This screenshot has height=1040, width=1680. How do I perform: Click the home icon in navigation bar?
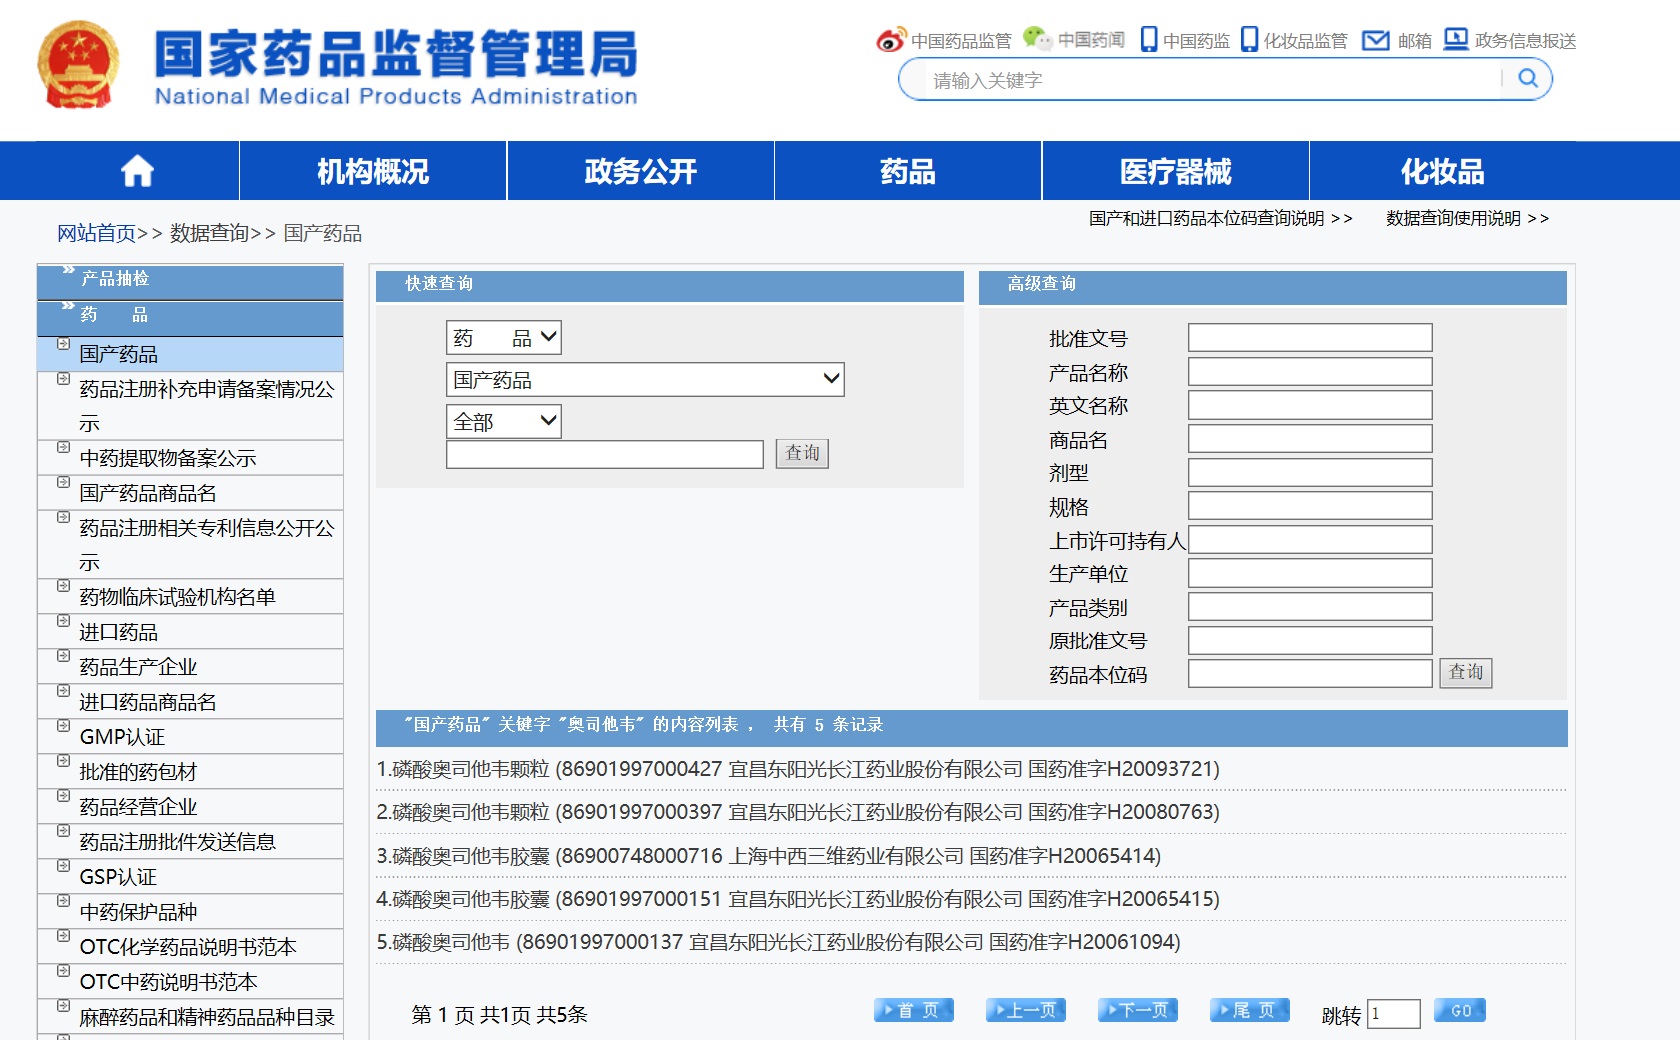(x=137, y=172)
